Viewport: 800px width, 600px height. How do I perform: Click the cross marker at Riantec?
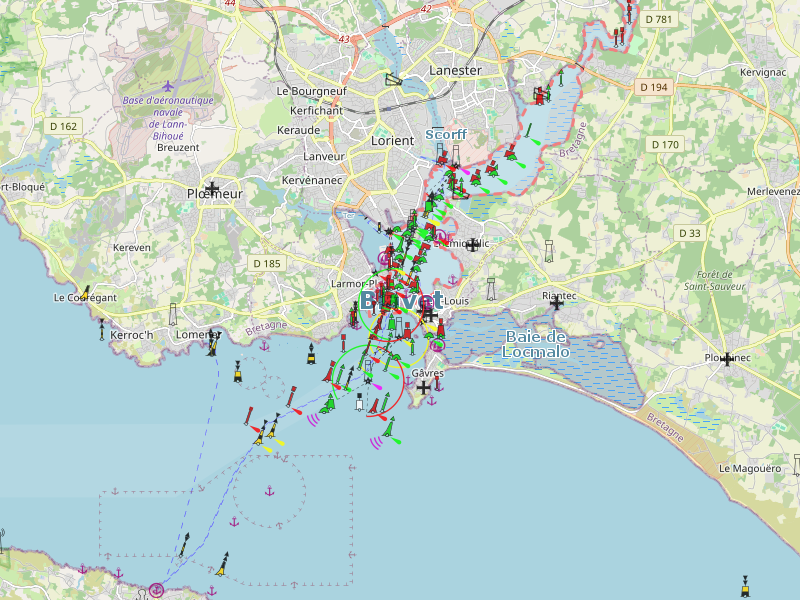pos(557,303)
